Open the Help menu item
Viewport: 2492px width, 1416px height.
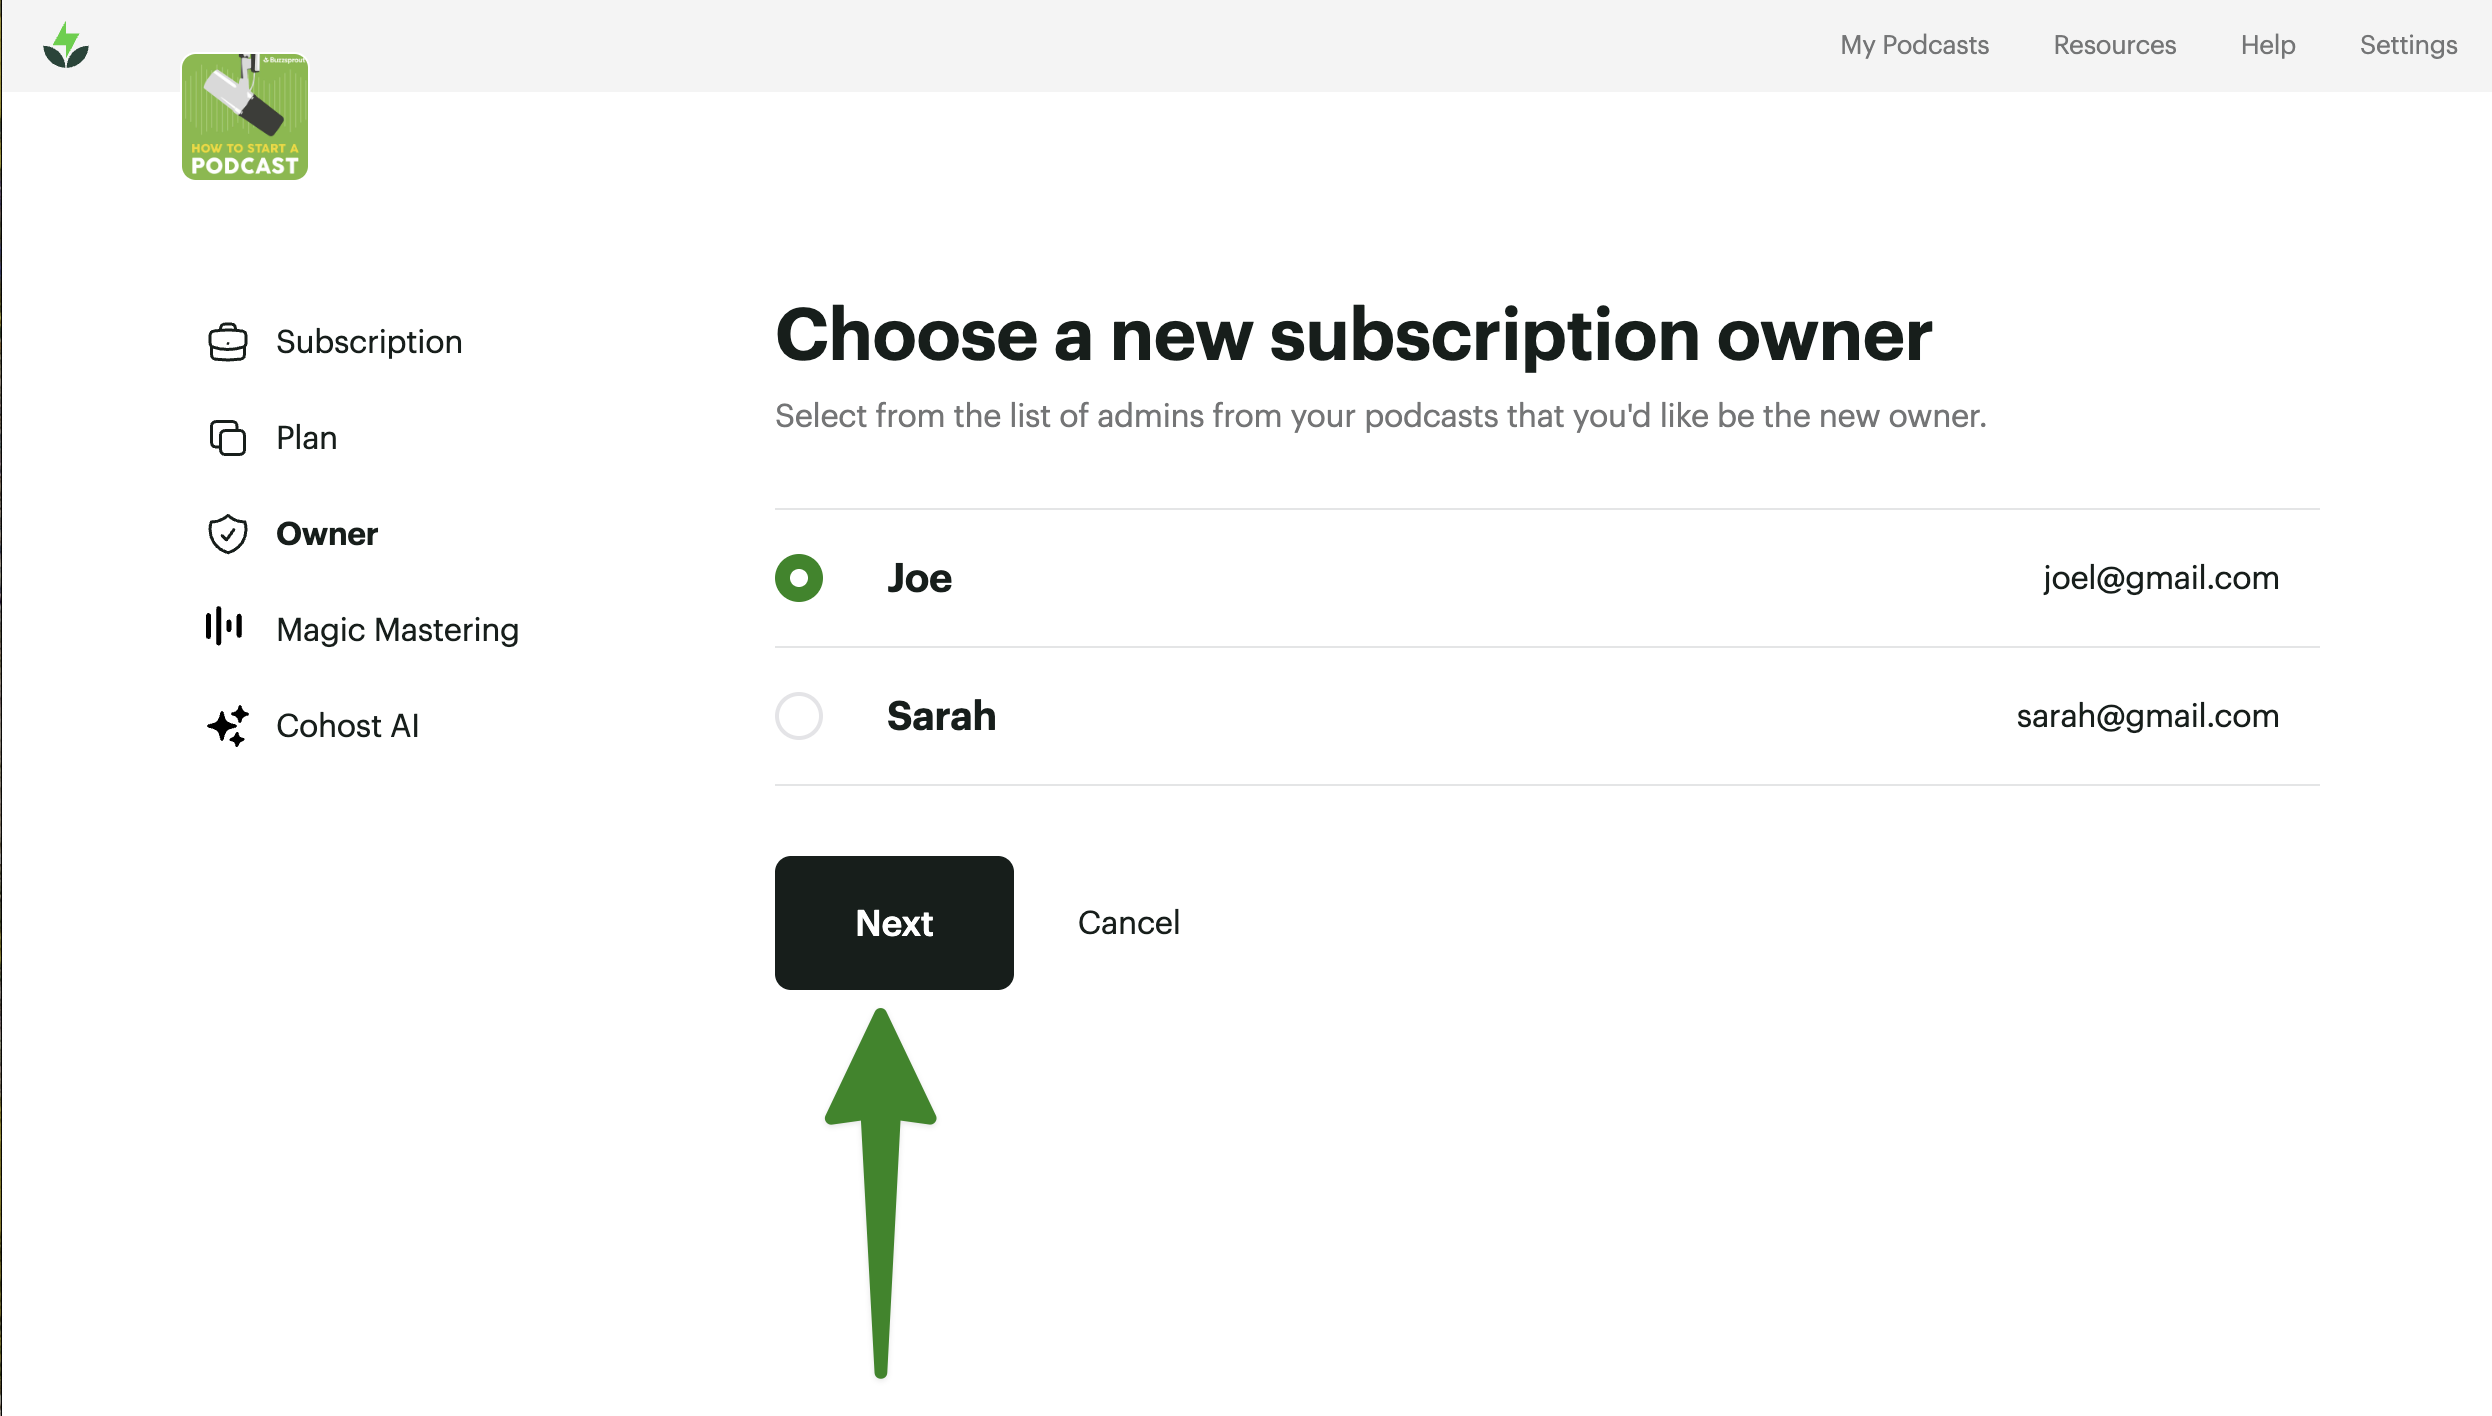point(2267,45)
